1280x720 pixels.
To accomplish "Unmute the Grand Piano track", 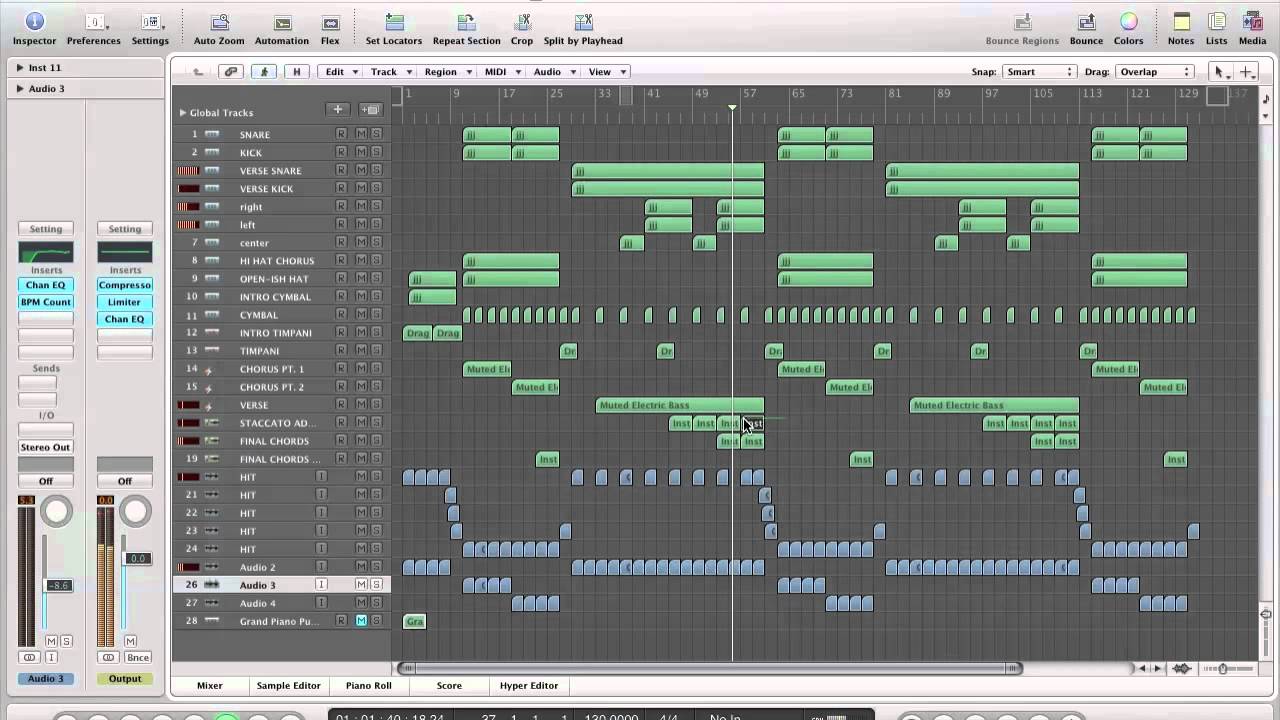I will (361, 620).
